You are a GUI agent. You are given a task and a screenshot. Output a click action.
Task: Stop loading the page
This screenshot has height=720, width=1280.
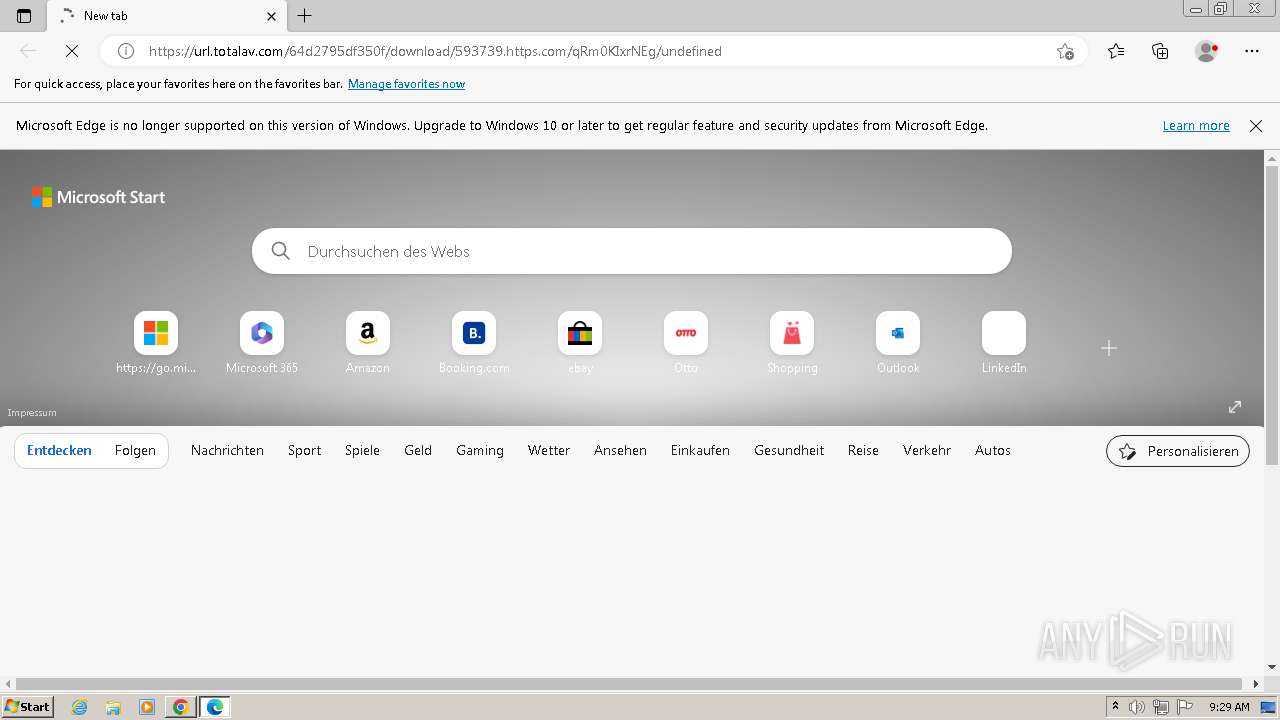(x=72, y=51)
